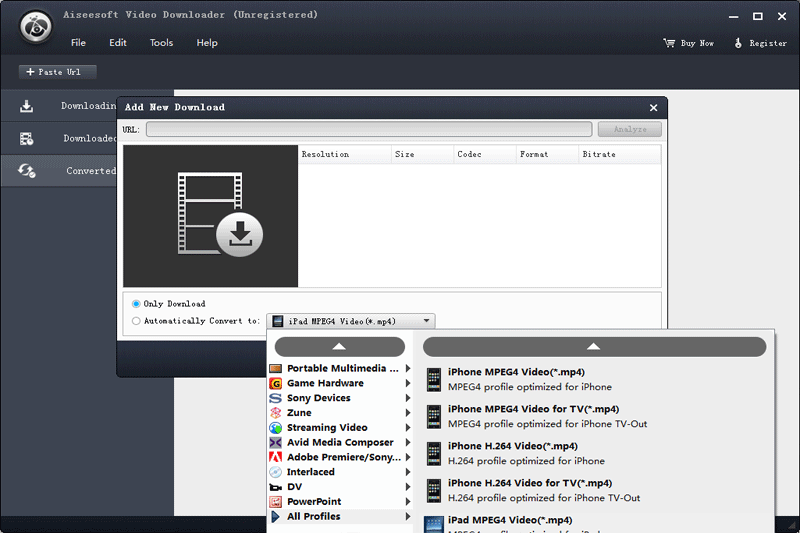Click the category list scroll-up button

click(340, 347)
